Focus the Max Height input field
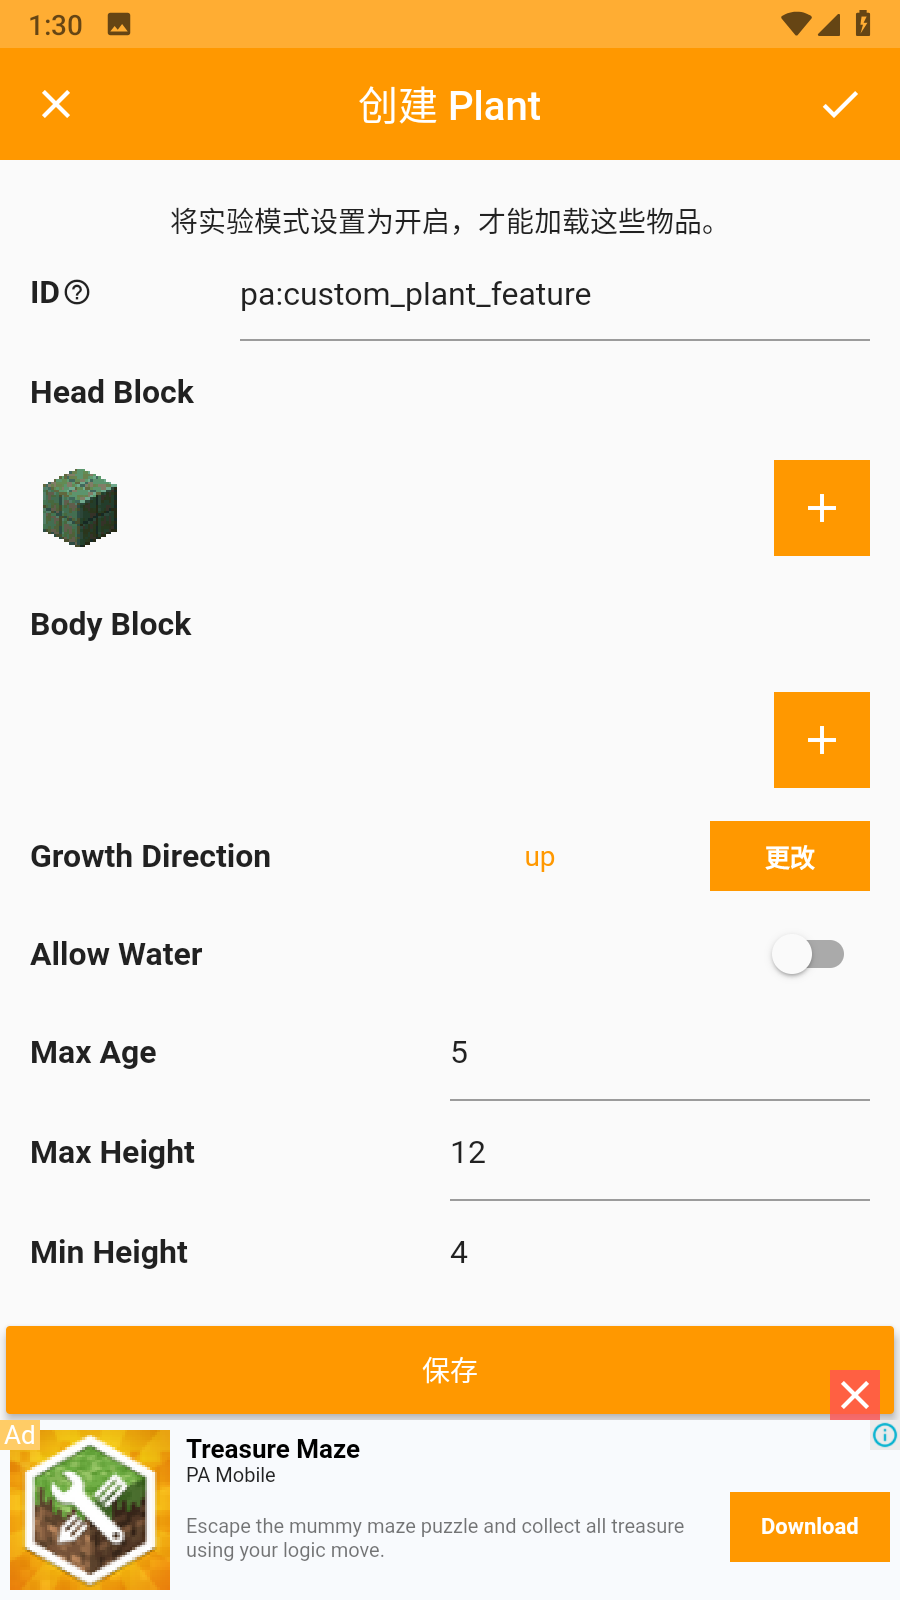The height and width of the screenshot is (1600, 900). 659,1153
